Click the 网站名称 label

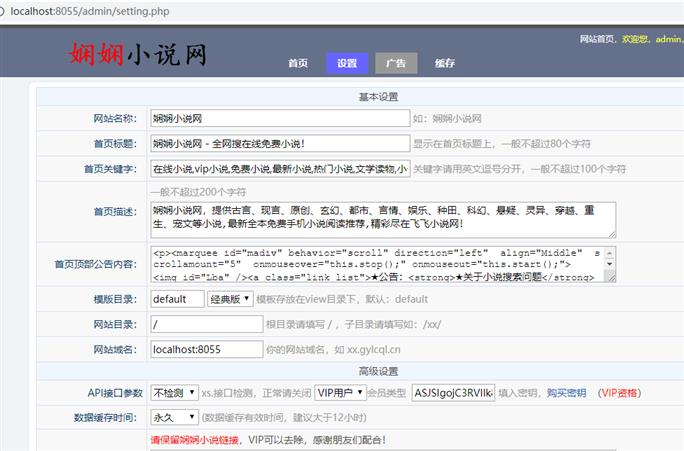115,118
